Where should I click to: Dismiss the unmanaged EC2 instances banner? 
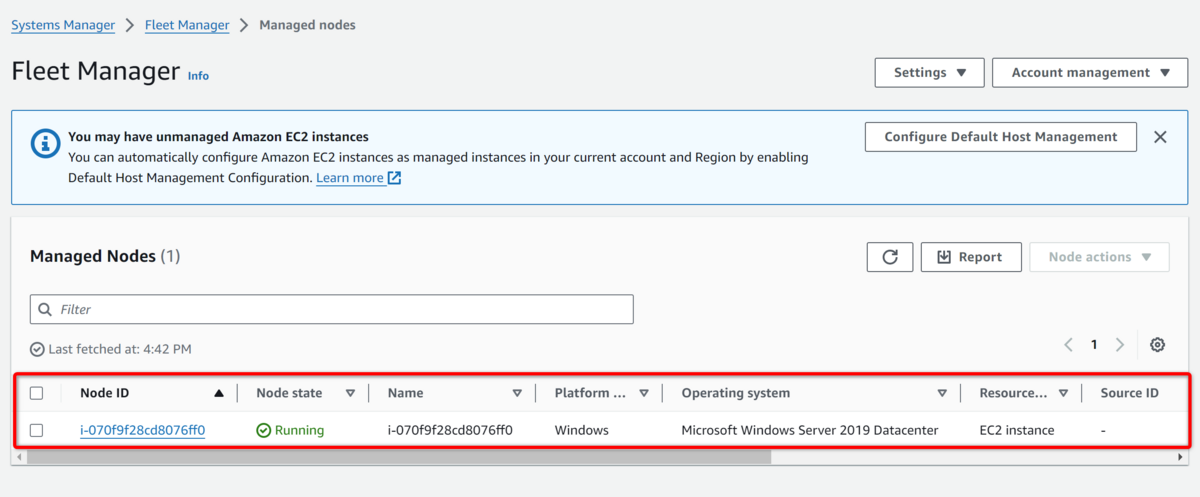(x=1160, y=137)
